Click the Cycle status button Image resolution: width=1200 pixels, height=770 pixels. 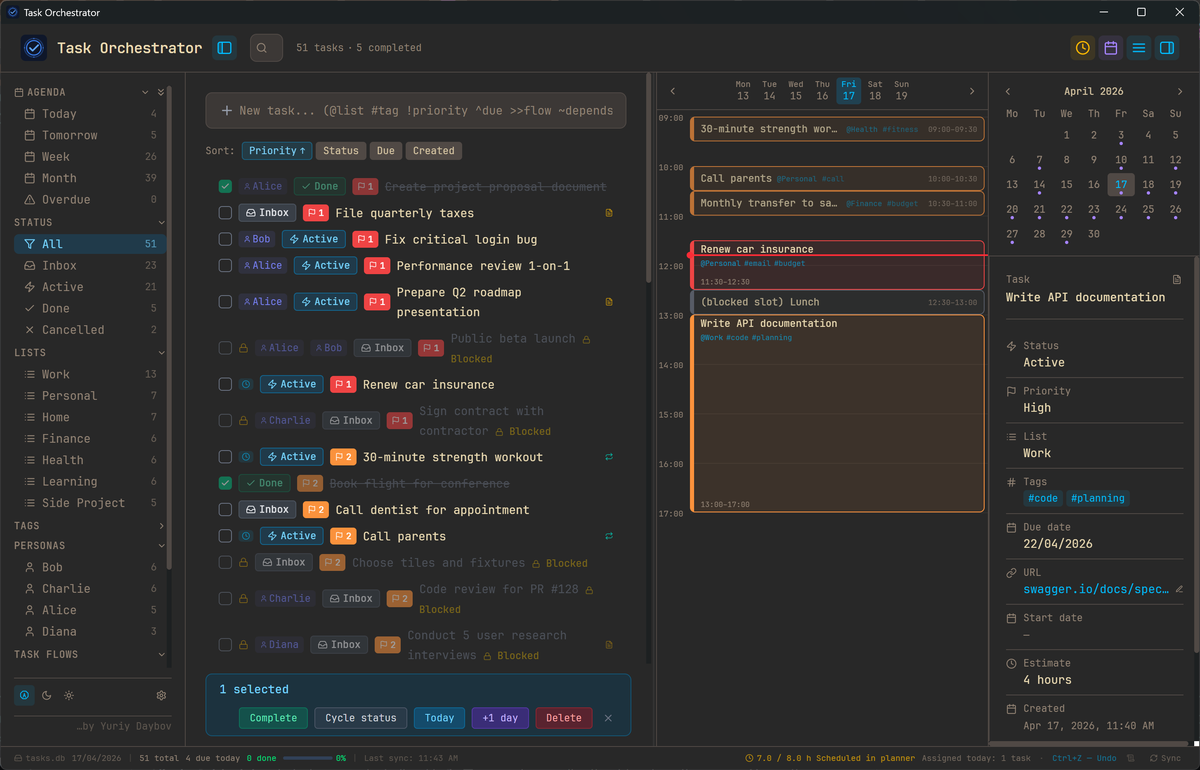361,718
